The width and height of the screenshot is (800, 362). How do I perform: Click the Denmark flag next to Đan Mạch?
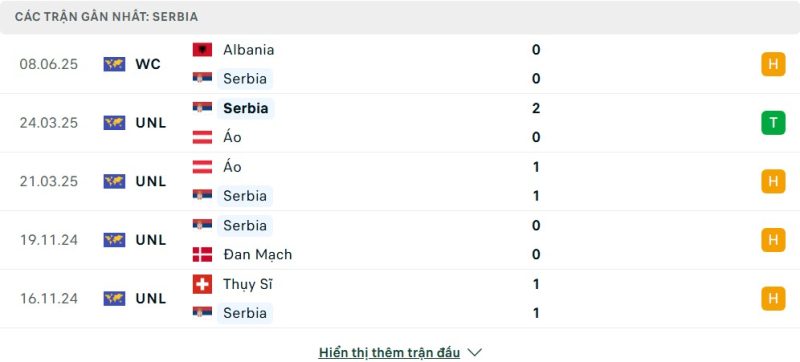click(202, 254)
